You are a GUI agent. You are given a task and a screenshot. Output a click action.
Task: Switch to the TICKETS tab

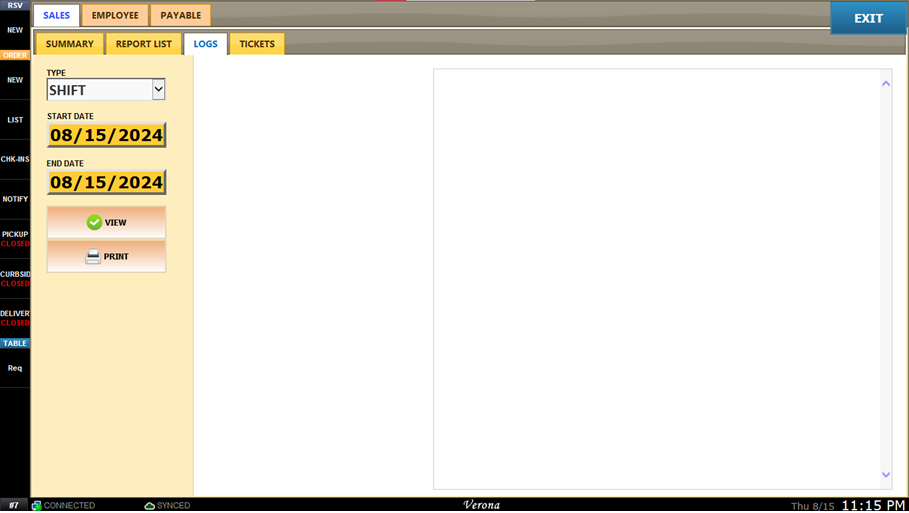coord(257,44)
